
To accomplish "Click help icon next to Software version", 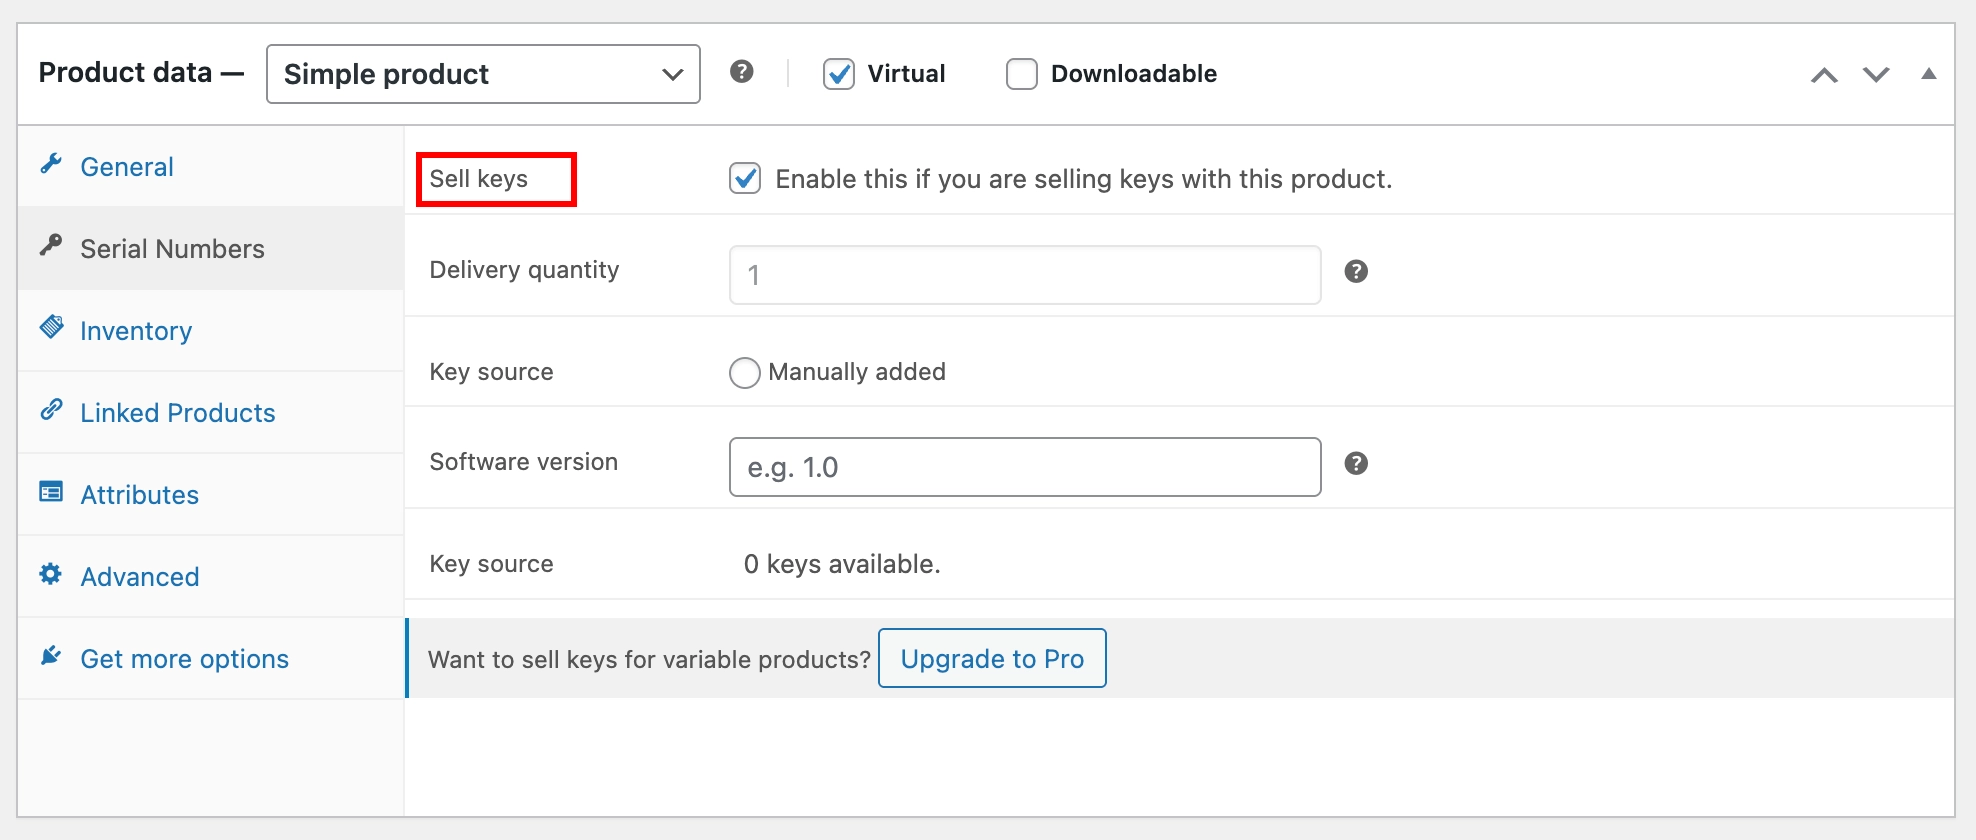I will (1356, 463).
